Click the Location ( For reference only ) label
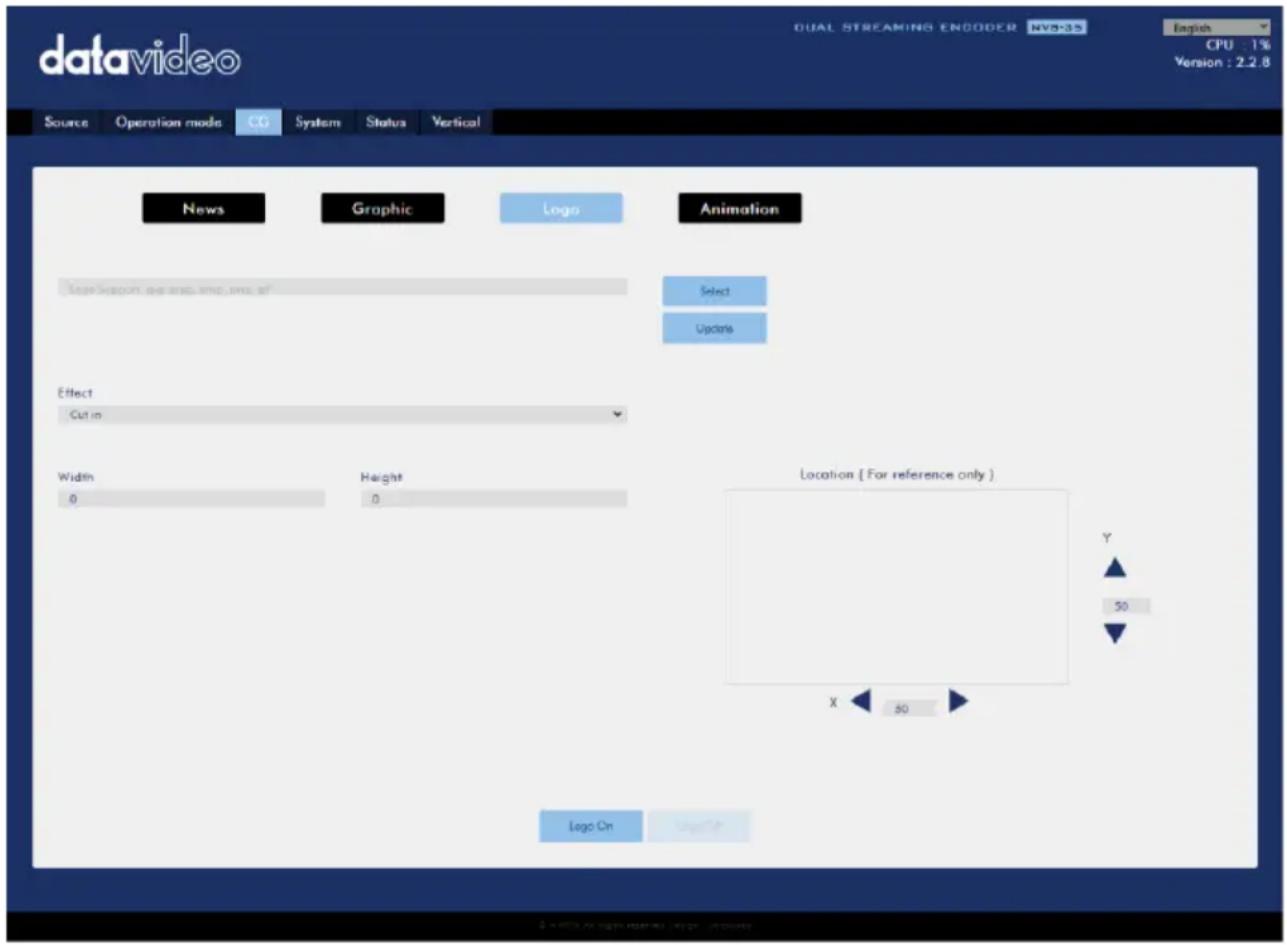Image resolution: width=1287 pixels, height=945 pixels. click(897, 474)
